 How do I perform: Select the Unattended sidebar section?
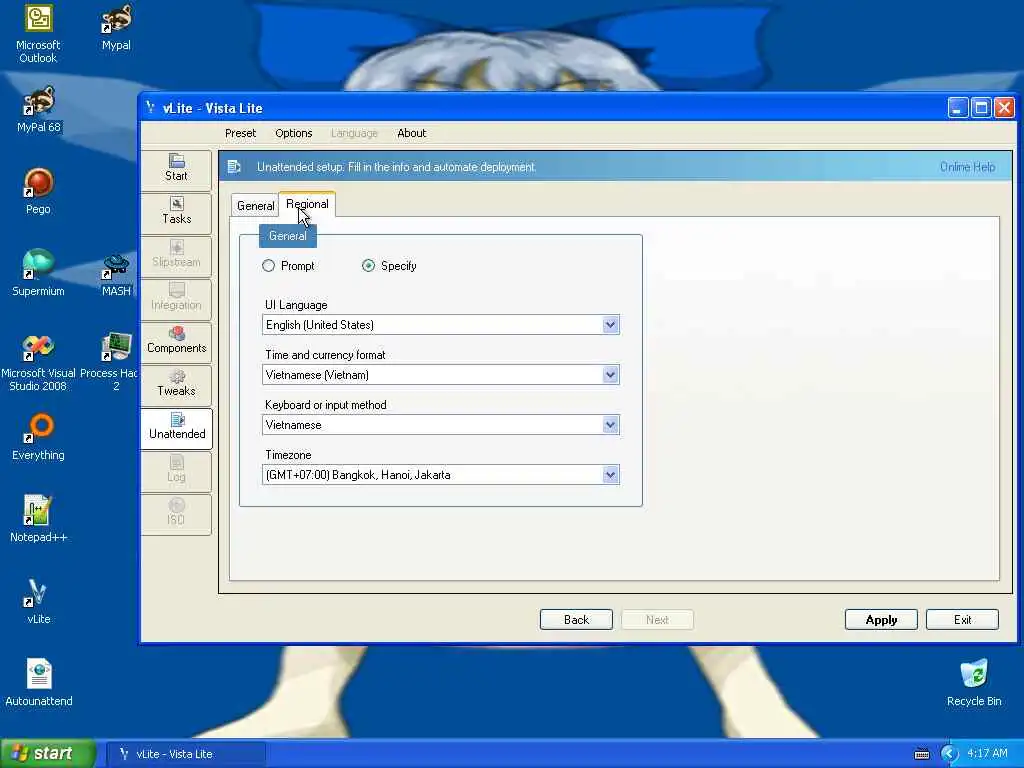(176, 427)
